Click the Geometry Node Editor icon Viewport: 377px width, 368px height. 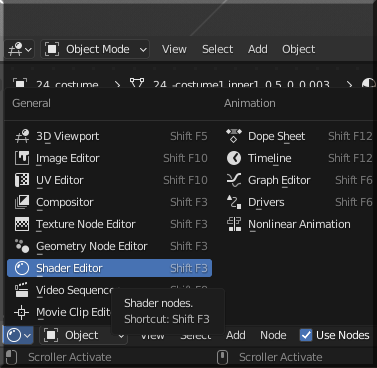click(22, 246)
